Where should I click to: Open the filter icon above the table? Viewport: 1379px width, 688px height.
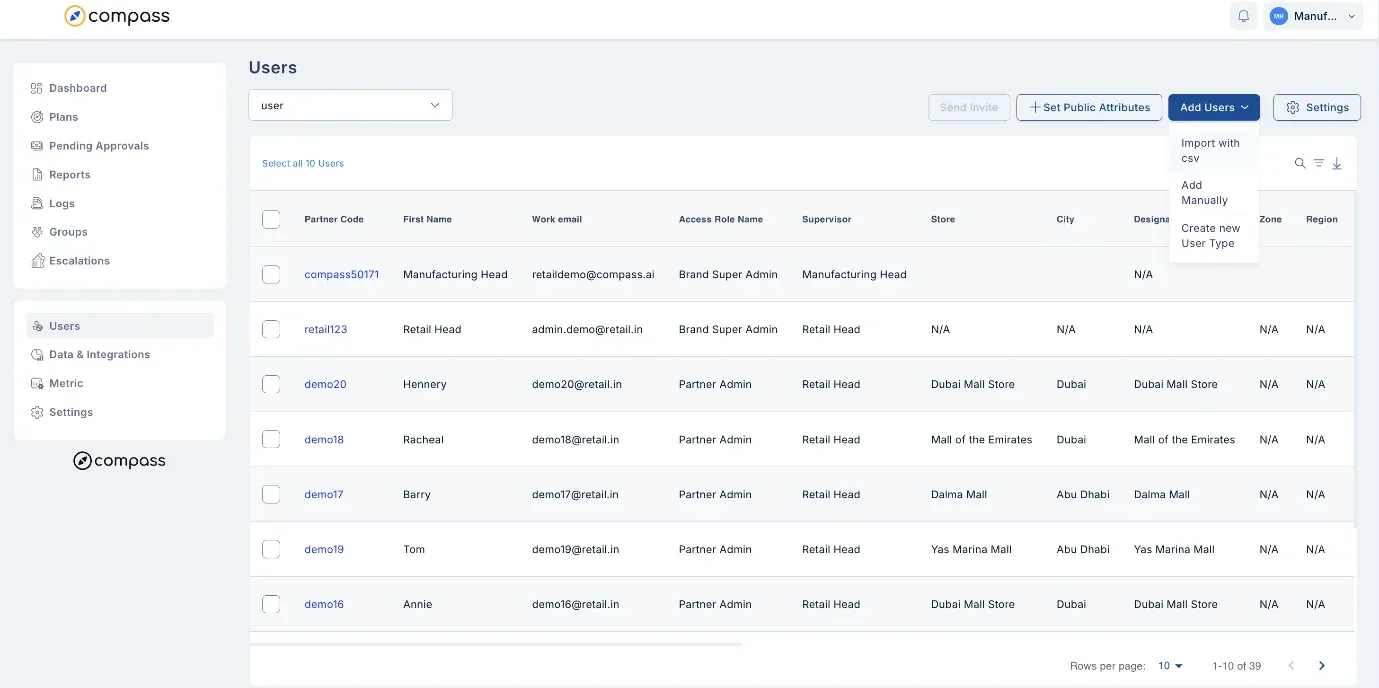1319,163
